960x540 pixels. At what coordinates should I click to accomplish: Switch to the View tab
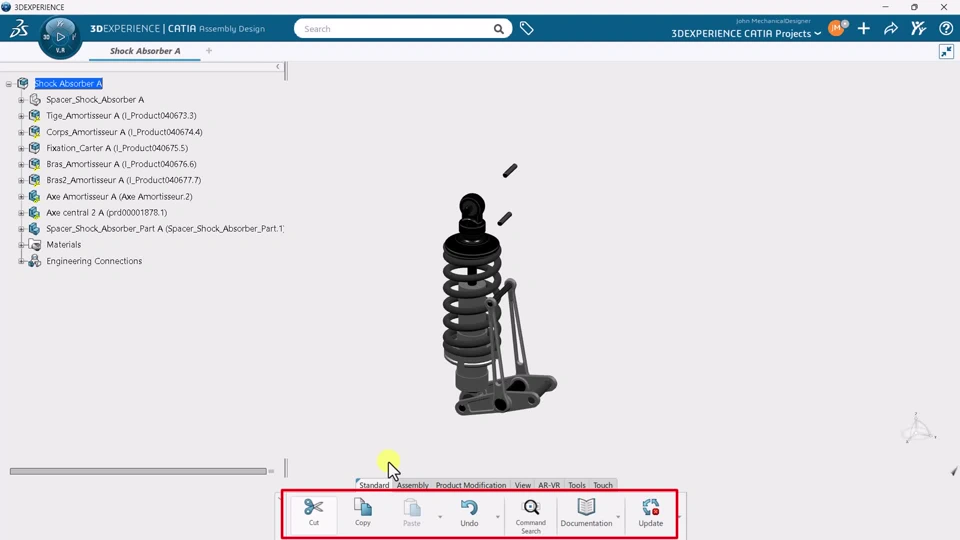523,485
